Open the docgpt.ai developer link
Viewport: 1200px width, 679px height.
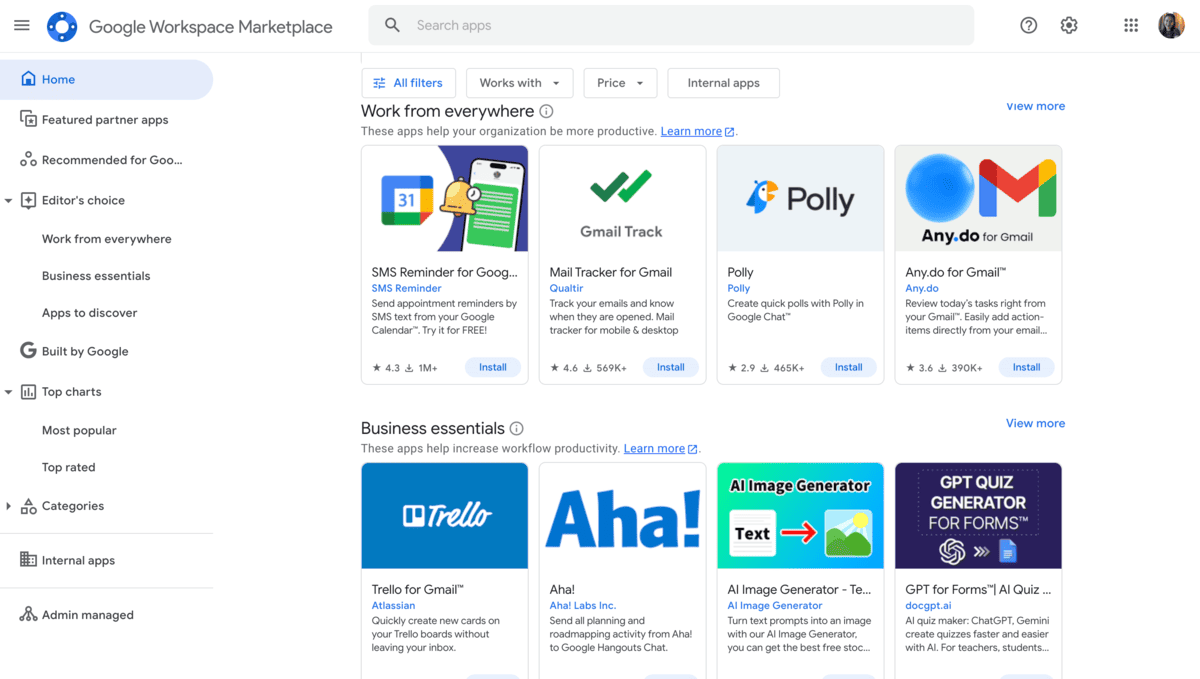click(928, 605)
